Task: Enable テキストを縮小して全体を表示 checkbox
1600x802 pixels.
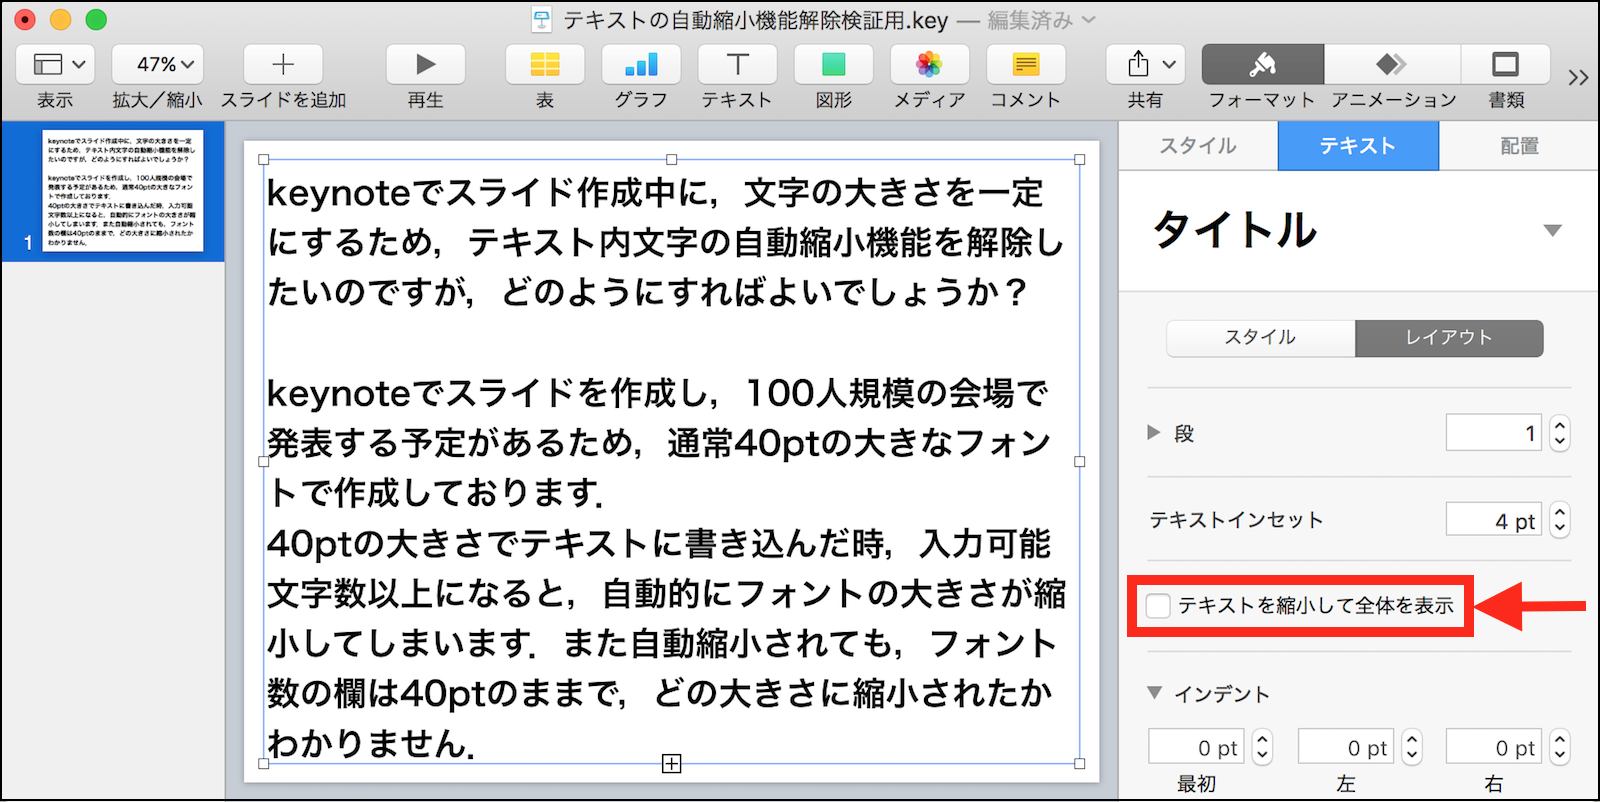Action: (x=1158, y=606)
